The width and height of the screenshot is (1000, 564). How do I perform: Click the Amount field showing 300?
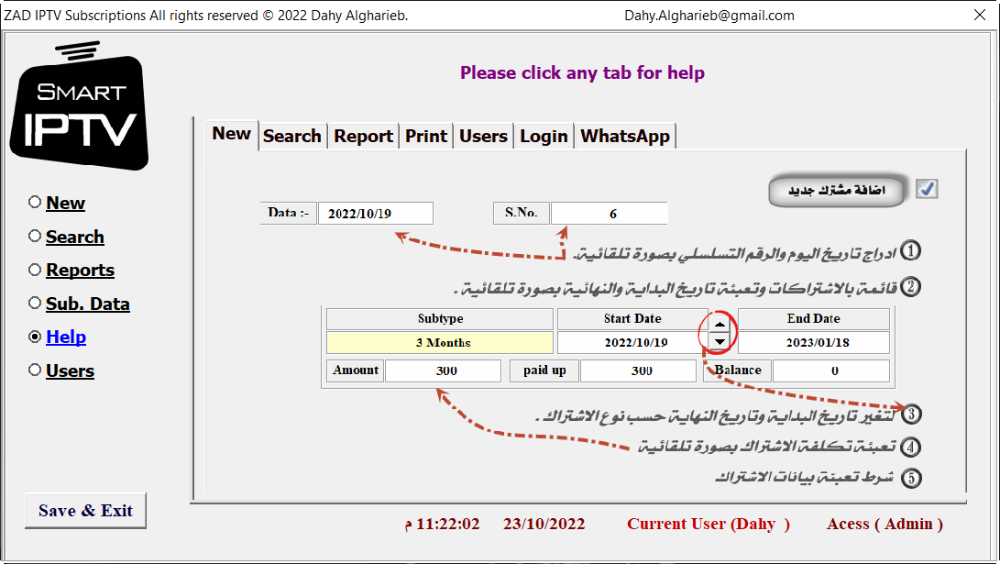click(443, 371)
